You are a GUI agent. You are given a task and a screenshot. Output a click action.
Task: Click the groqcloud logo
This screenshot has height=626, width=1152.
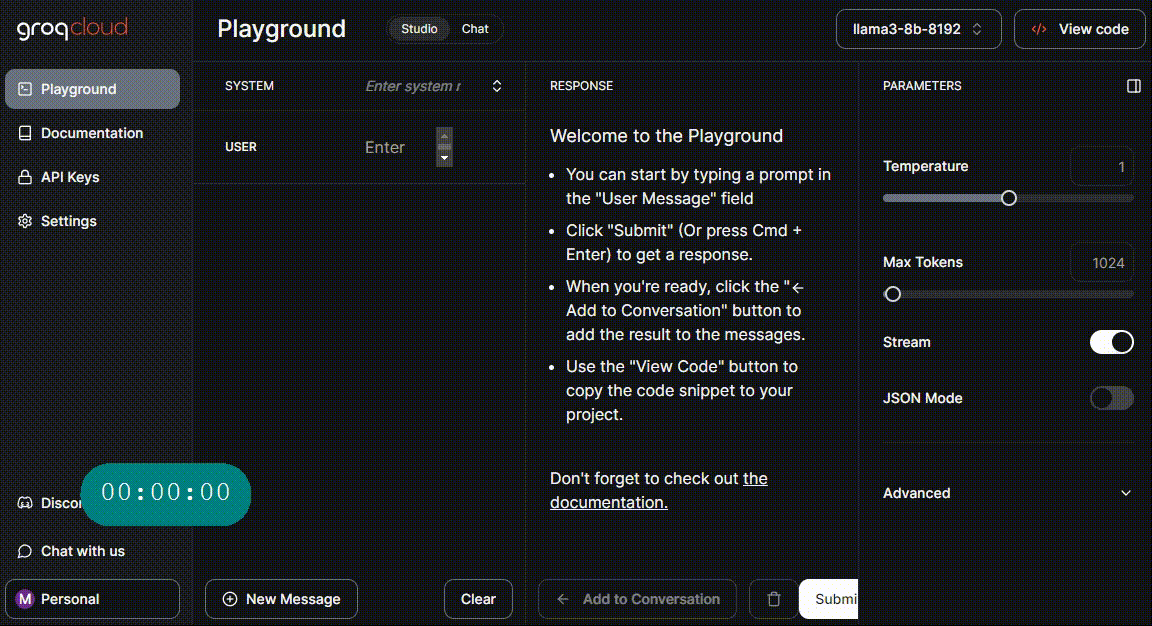pyautogui.click(x=72, y=29)
